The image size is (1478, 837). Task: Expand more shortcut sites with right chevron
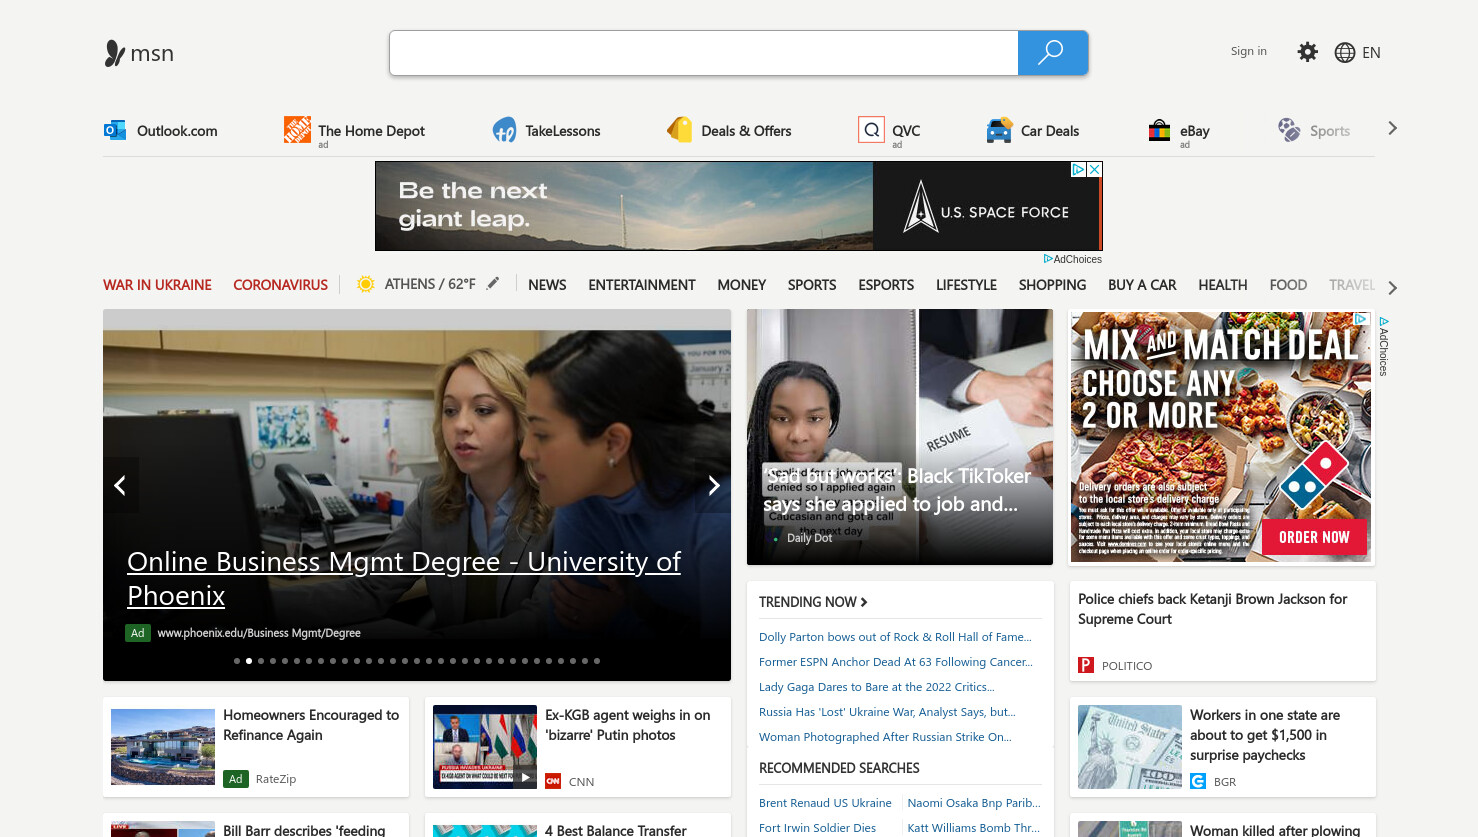1393,129
